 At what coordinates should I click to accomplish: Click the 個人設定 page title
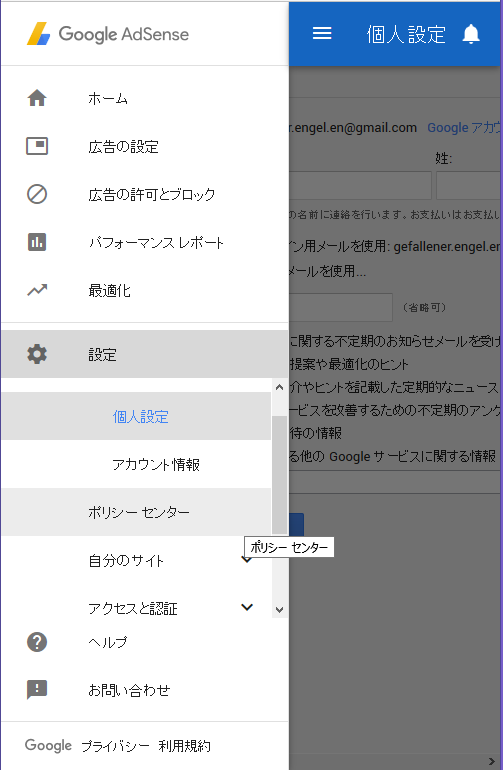pyautogui.click(x=406, y=34)
